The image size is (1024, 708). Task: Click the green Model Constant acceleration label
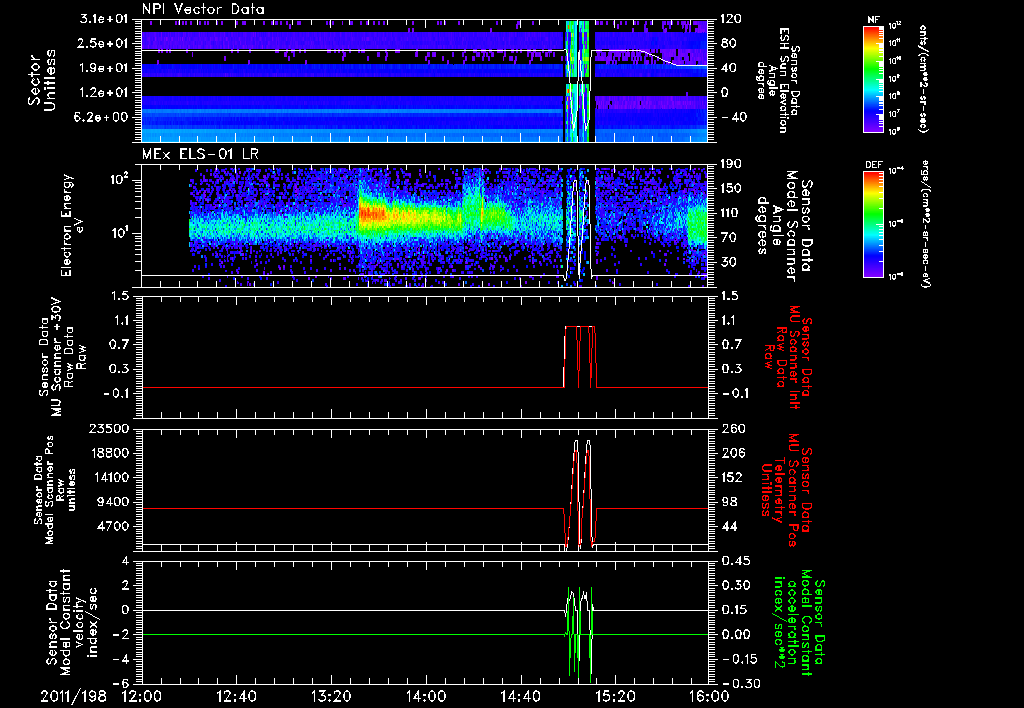click(x=799, y=622)
